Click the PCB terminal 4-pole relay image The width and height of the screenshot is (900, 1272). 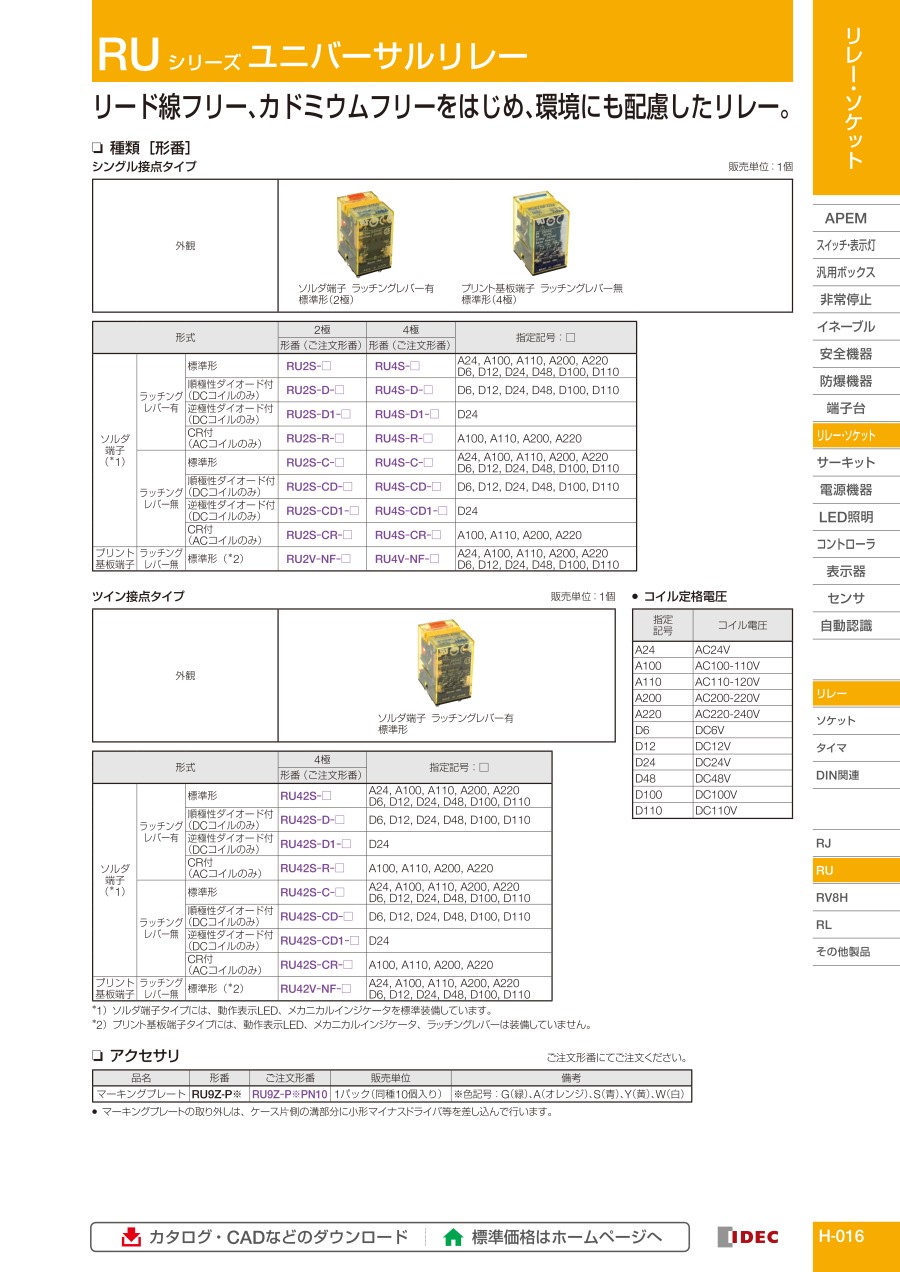pos(540,236)
